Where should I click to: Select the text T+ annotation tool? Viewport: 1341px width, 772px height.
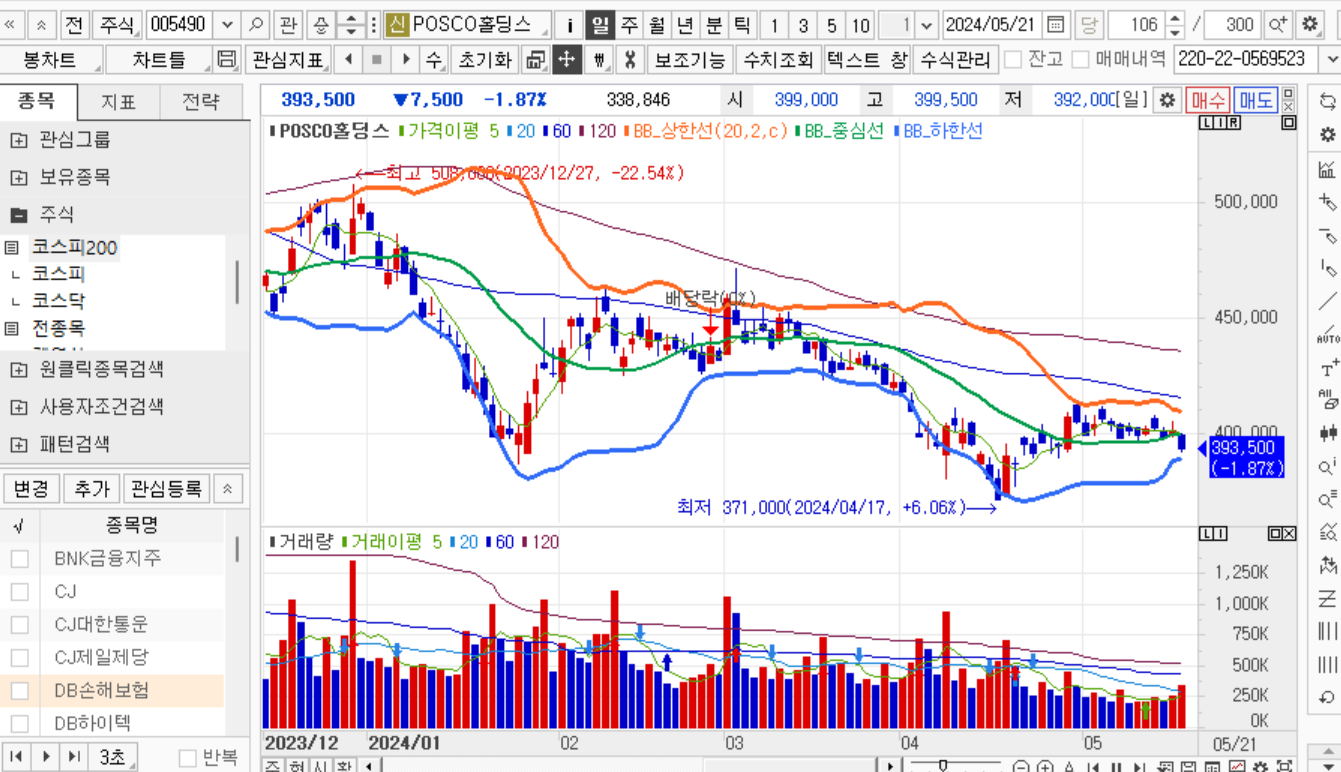[1328, 368]
